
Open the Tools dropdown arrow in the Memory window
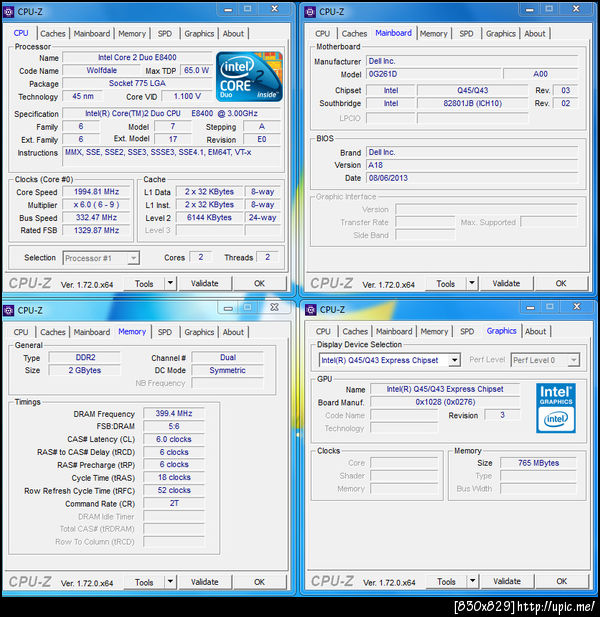pos(170,581)
